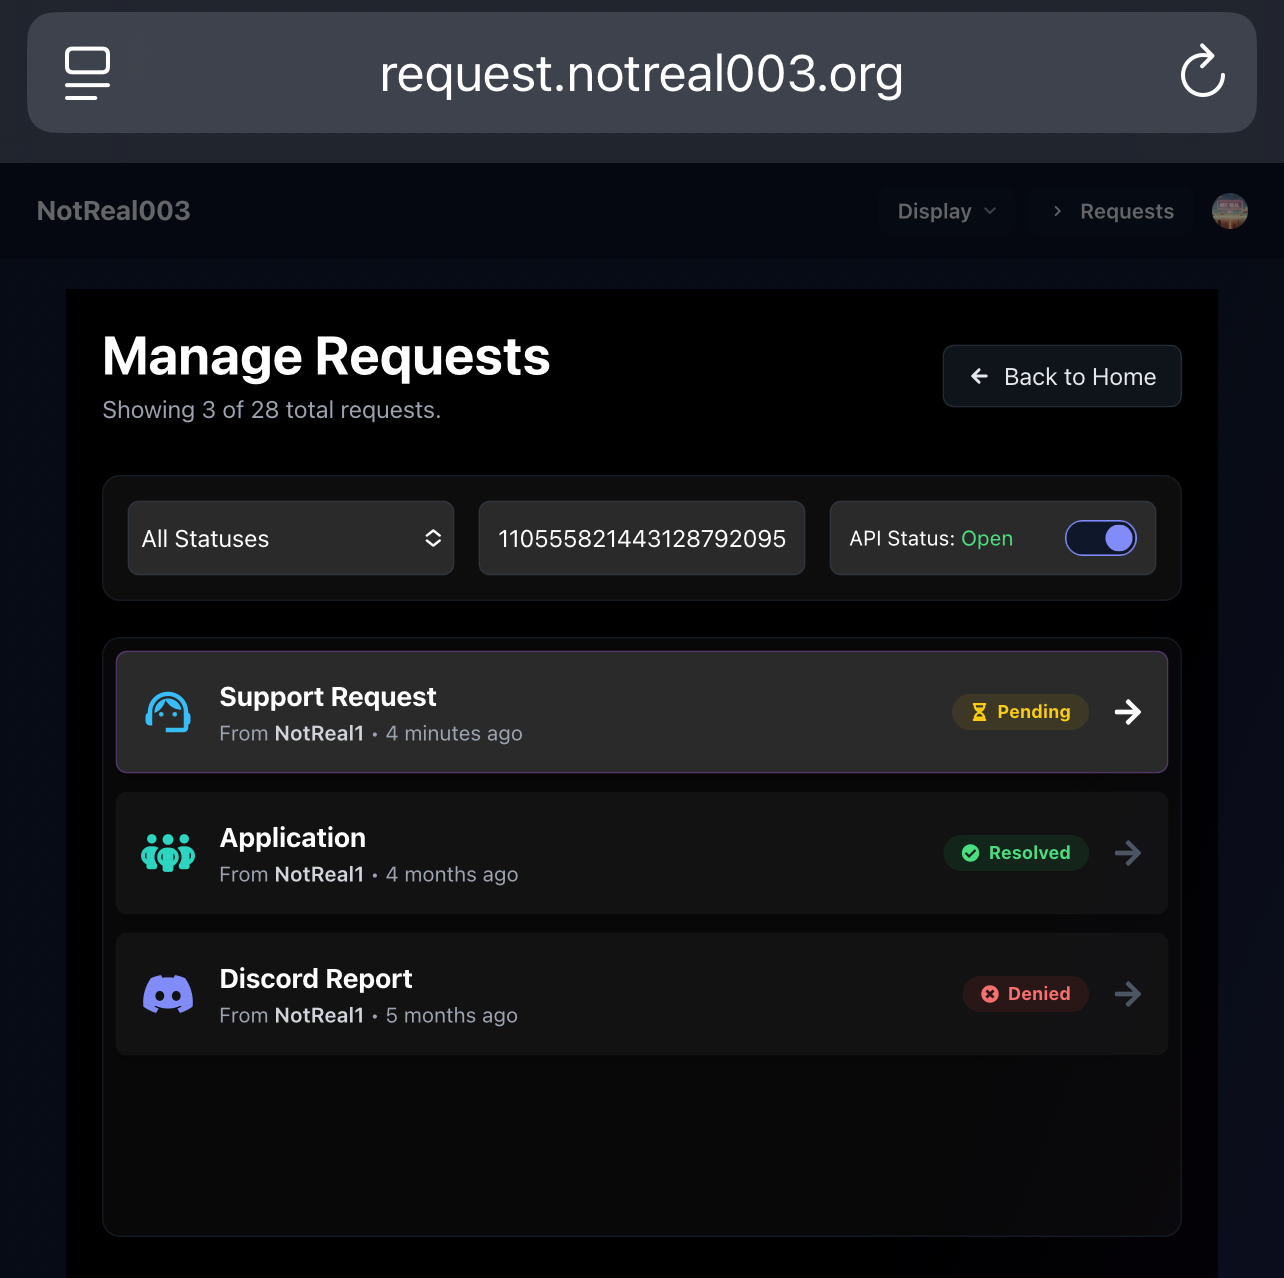Toggle the API Status switch

[x=1101, y=538]
